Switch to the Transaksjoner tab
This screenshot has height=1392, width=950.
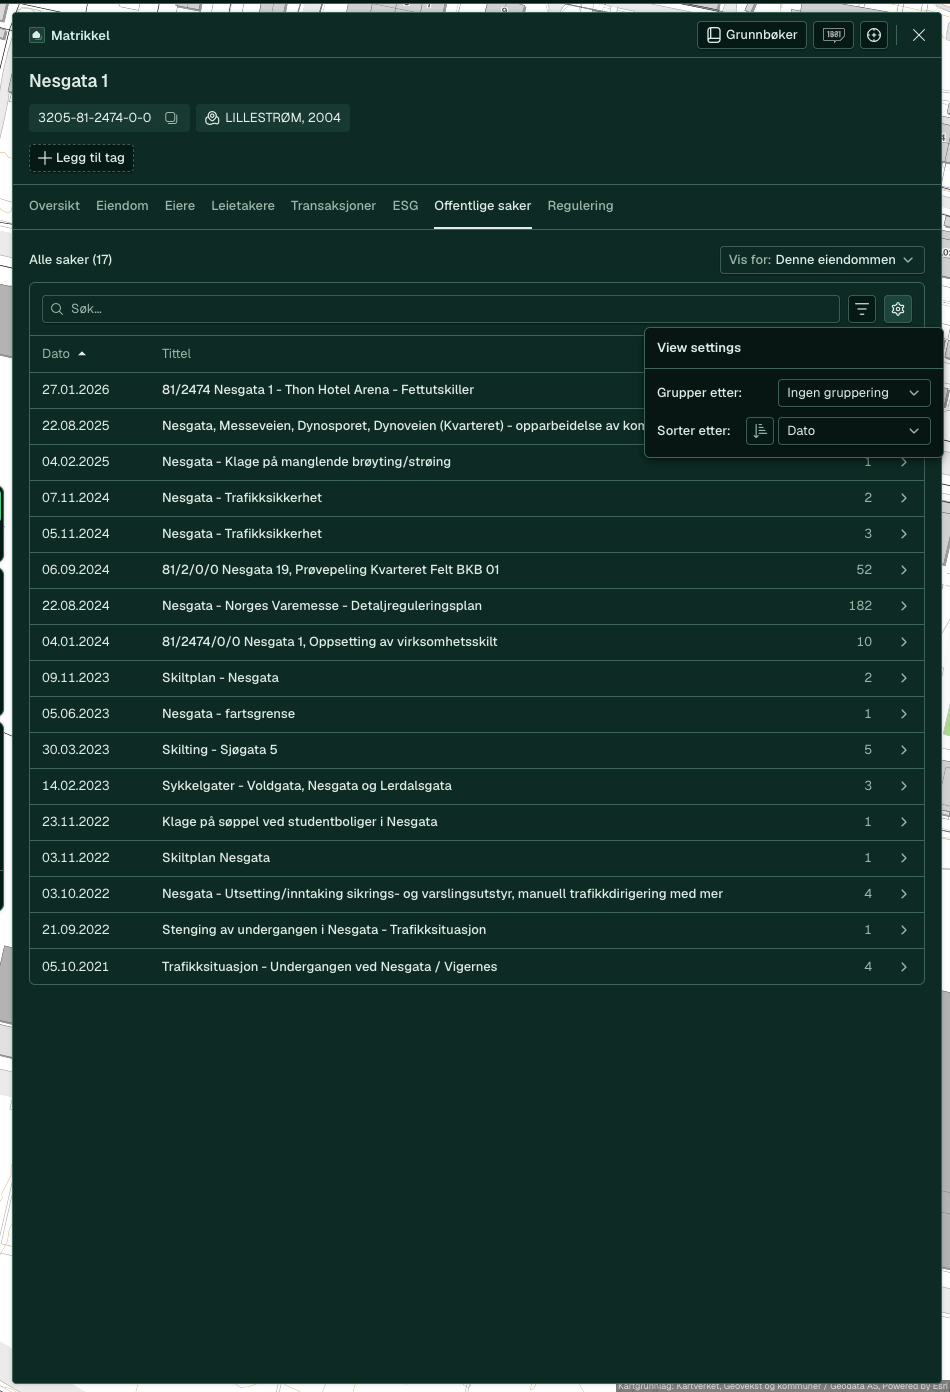tap(333, 206)
